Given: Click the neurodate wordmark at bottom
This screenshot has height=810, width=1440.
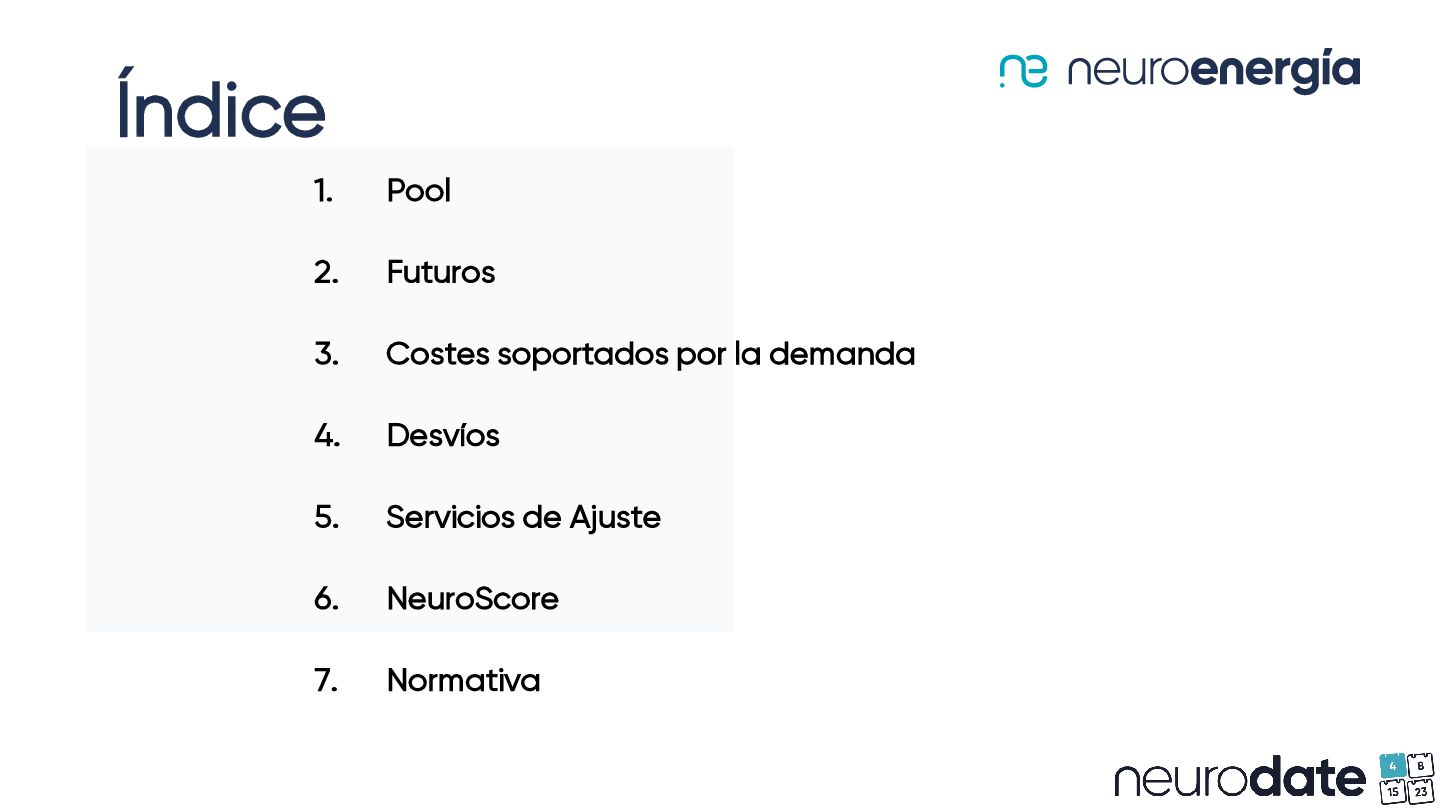Looking at the screenshot, I should (x=1239, y=778).
